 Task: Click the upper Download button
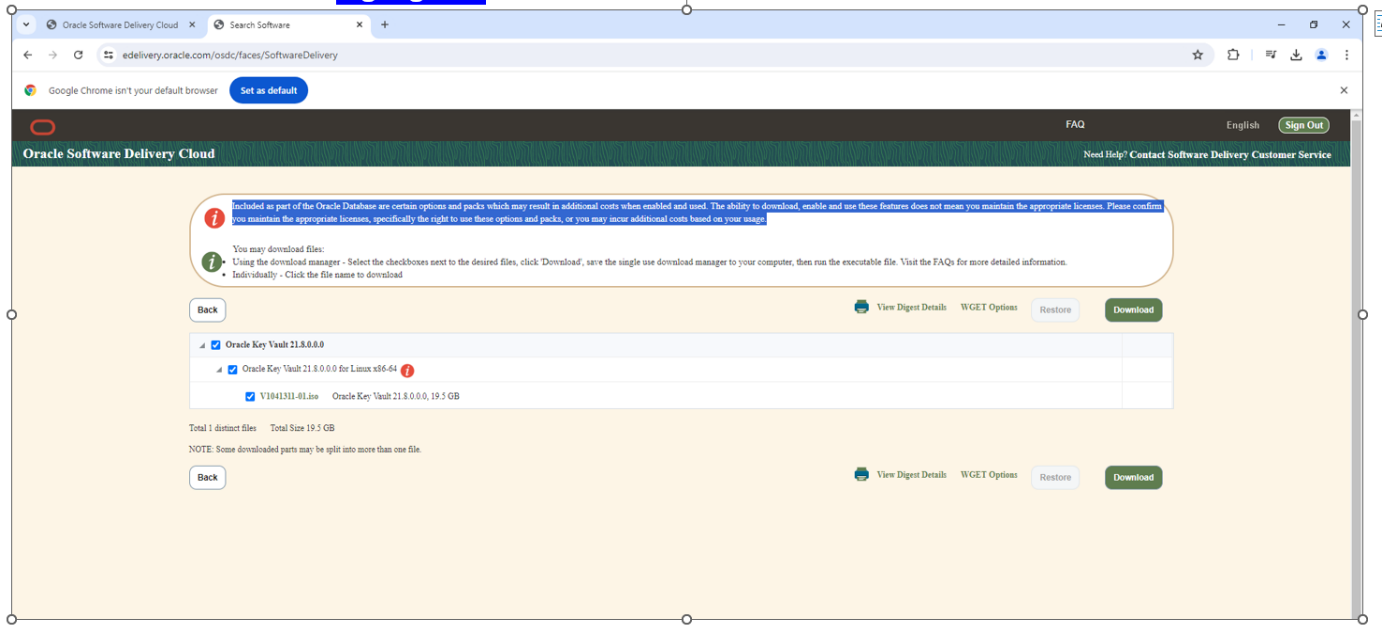(x=1133, y=310)
